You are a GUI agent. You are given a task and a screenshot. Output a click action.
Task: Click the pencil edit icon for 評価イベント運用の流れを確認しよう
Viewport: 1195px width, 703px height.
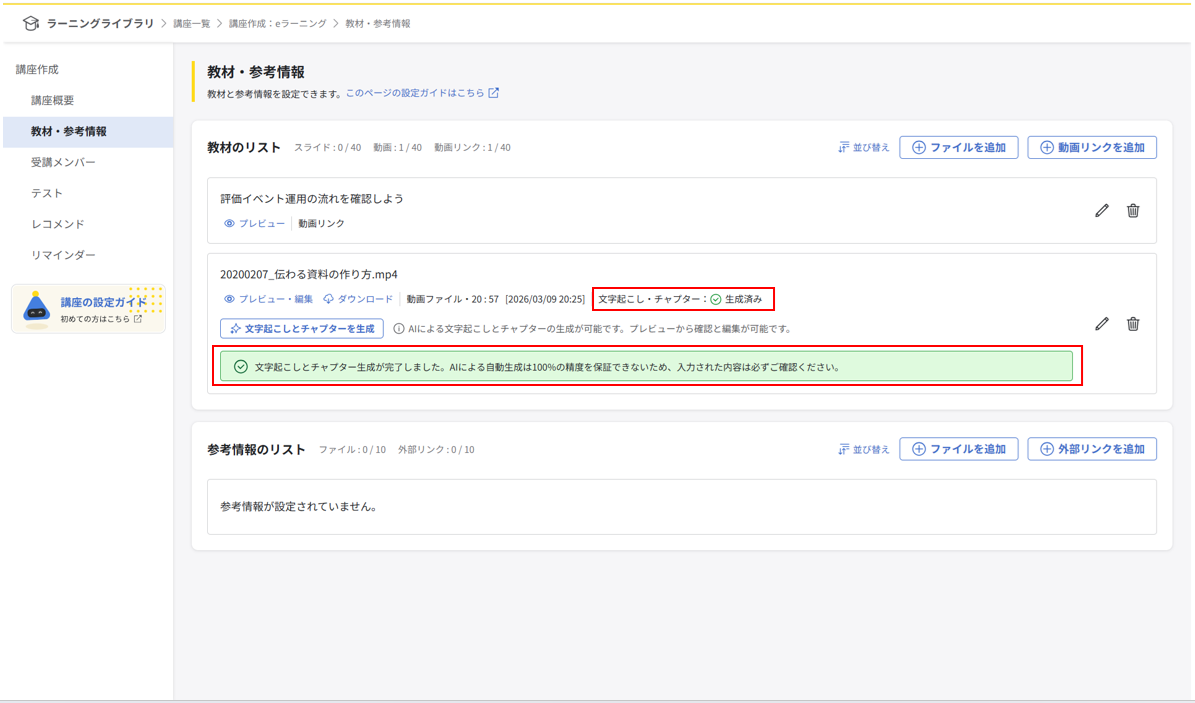(x=1102, y=211)
